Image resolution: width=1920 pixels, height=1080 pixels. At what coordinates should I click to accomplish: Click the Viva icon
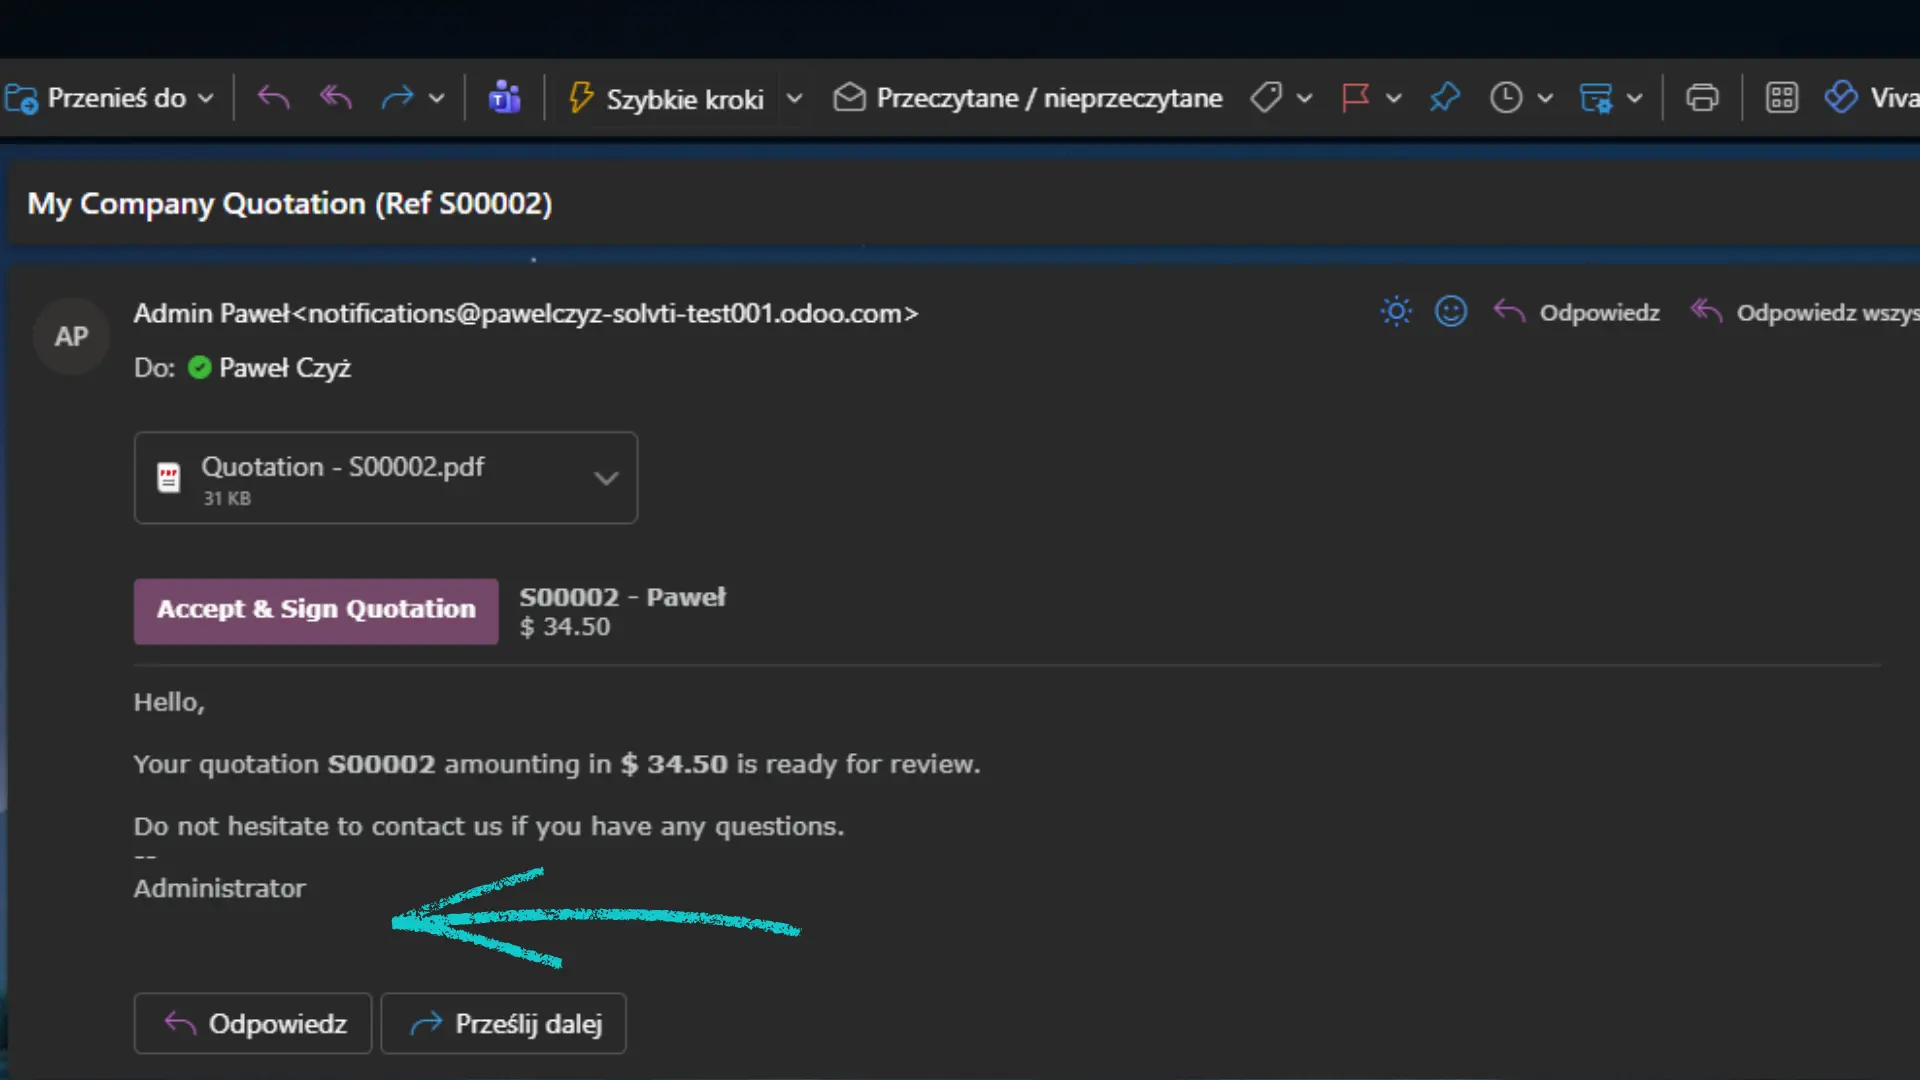click(1841, 98)
